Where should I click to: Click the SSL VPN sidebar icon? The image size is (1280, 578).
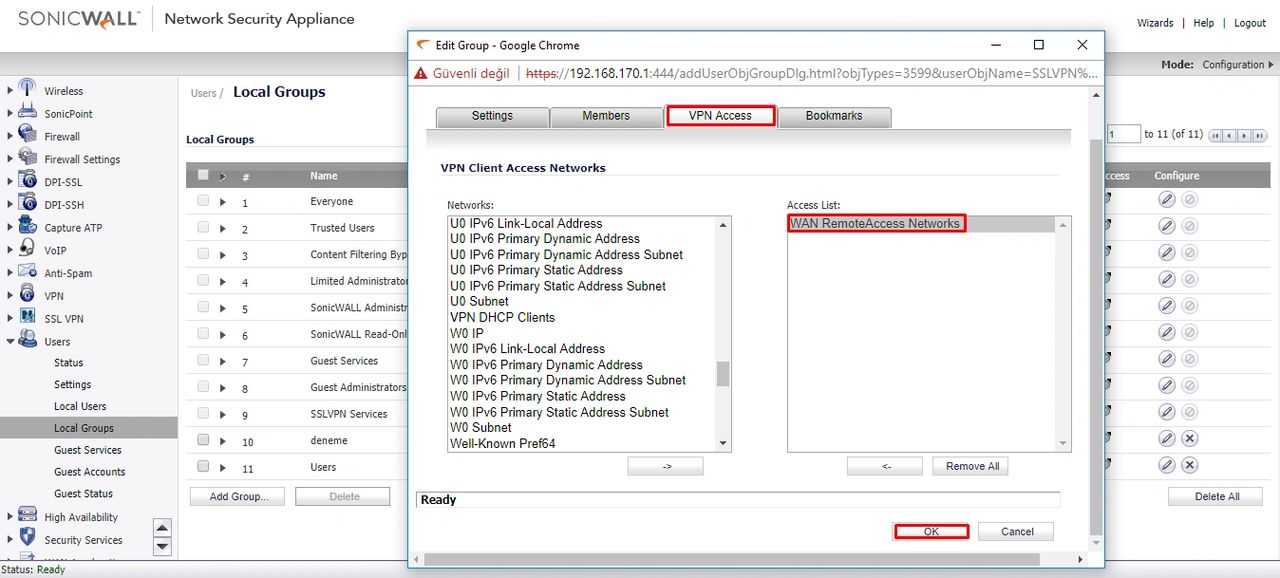tap(28, 318)
